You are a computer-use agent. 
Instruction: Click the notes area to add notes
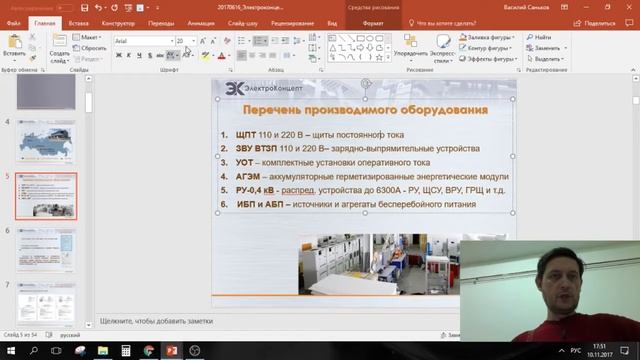pos(278,321)
